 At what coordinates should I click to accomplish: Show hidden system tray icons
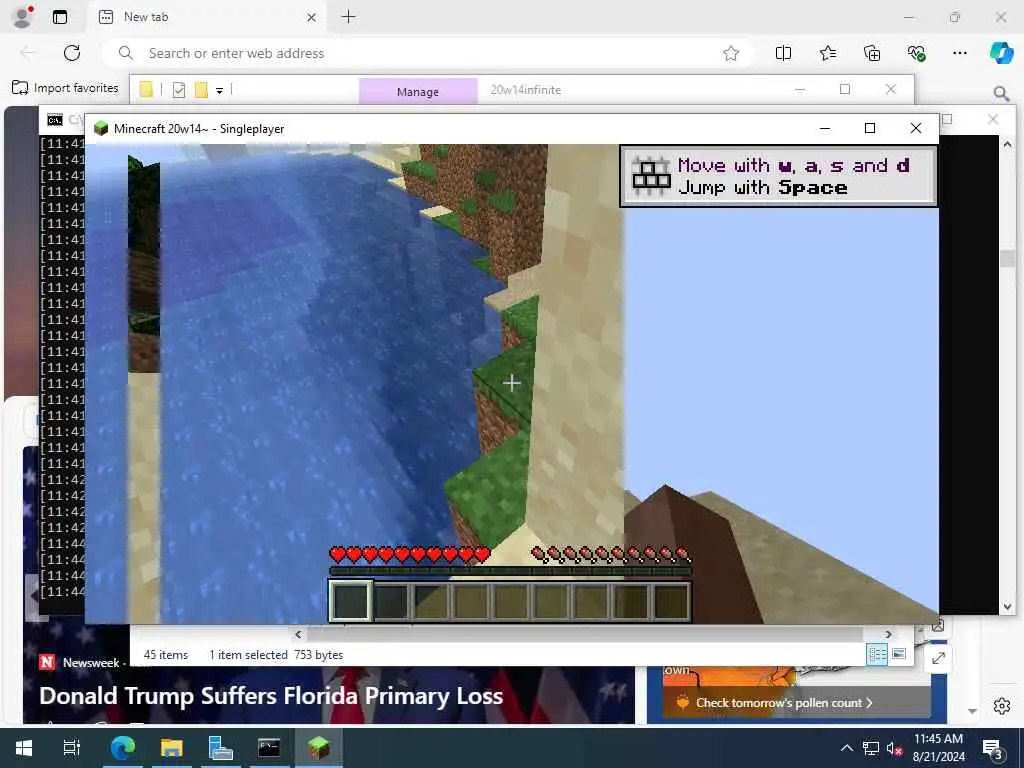846,748
